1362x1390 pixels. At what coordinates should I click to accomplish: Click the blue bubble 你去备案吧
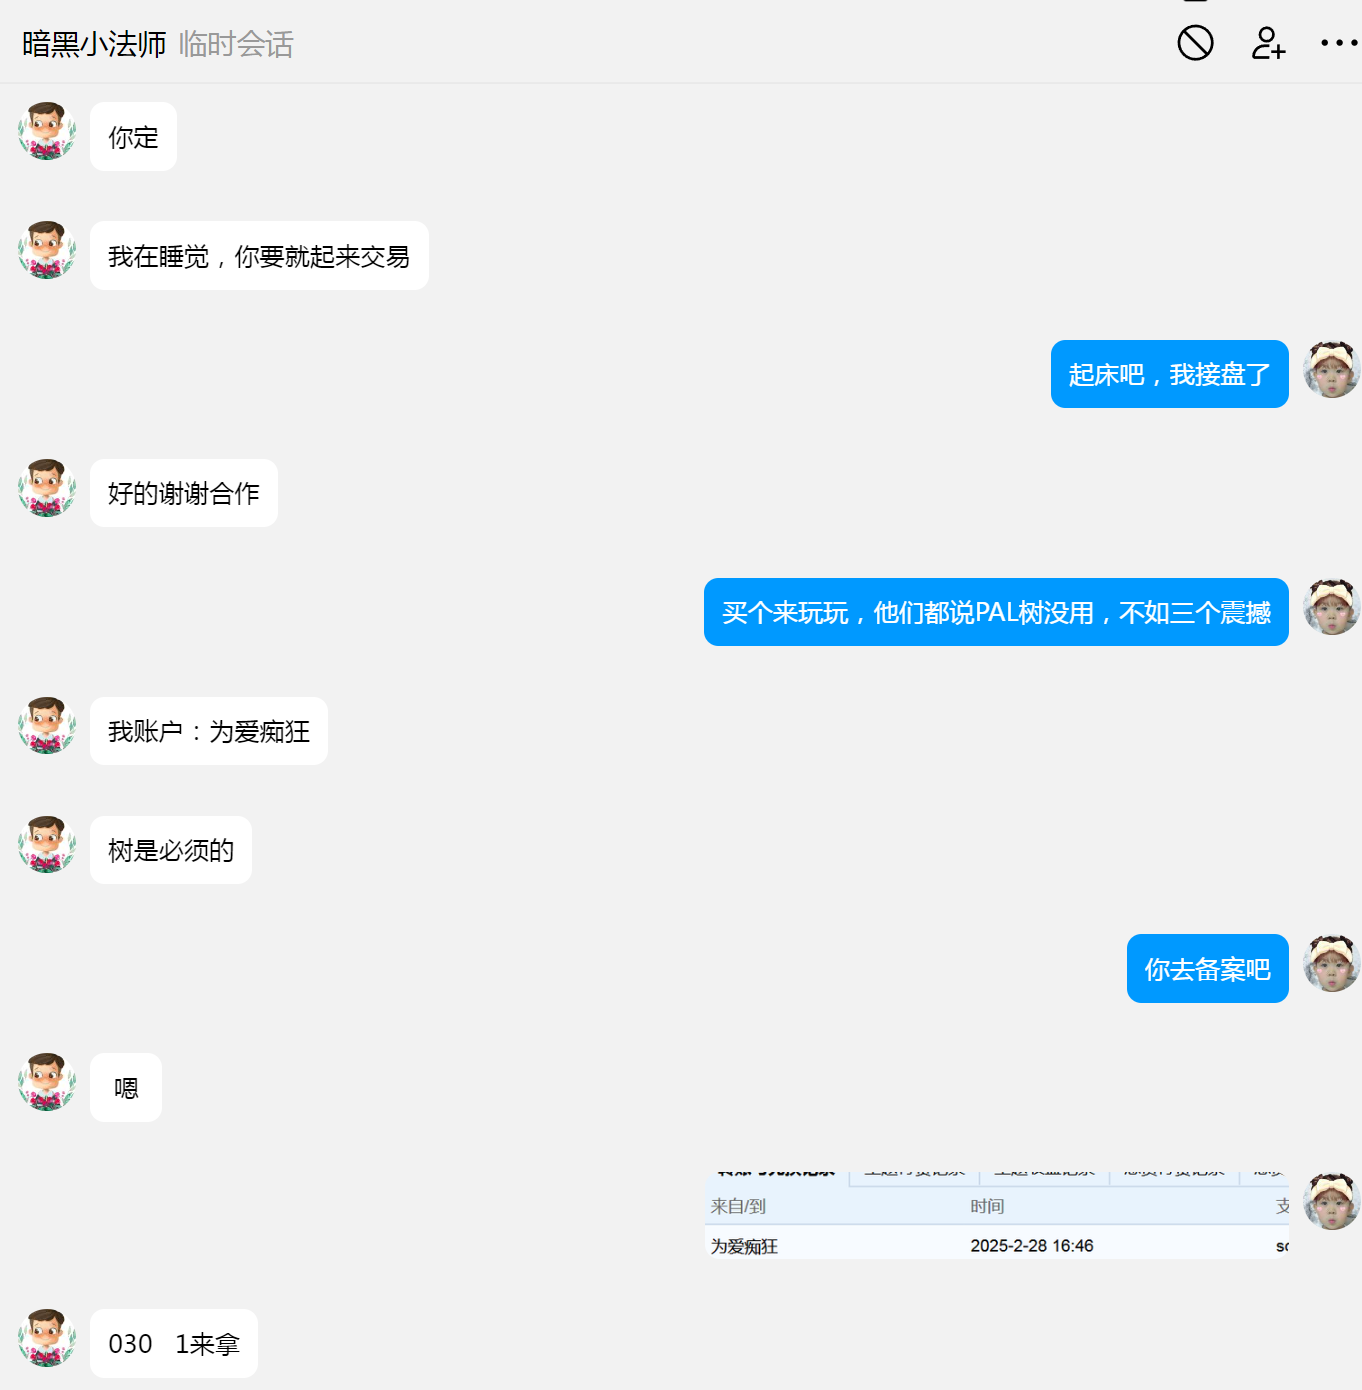pos(1207,968)
